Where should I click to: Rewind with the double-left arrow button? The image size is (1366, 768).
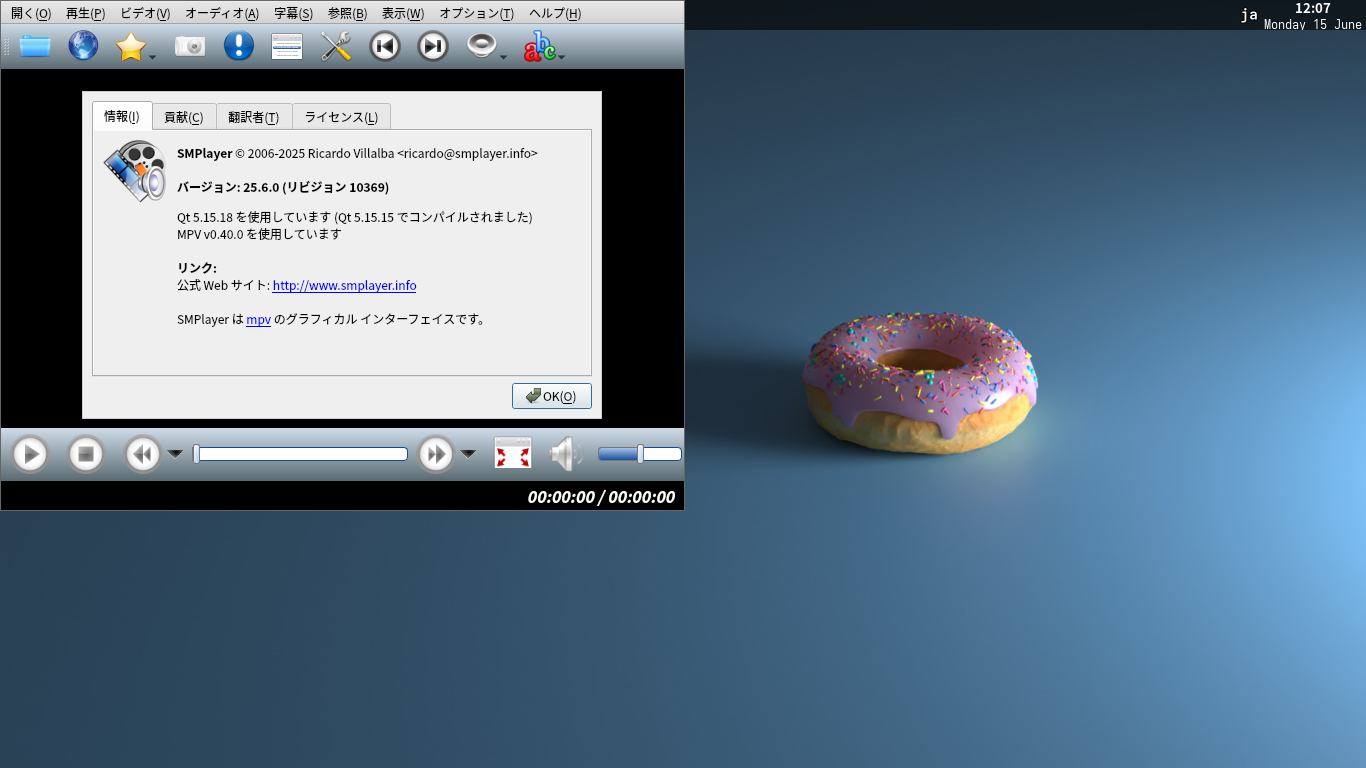[143, 455]
